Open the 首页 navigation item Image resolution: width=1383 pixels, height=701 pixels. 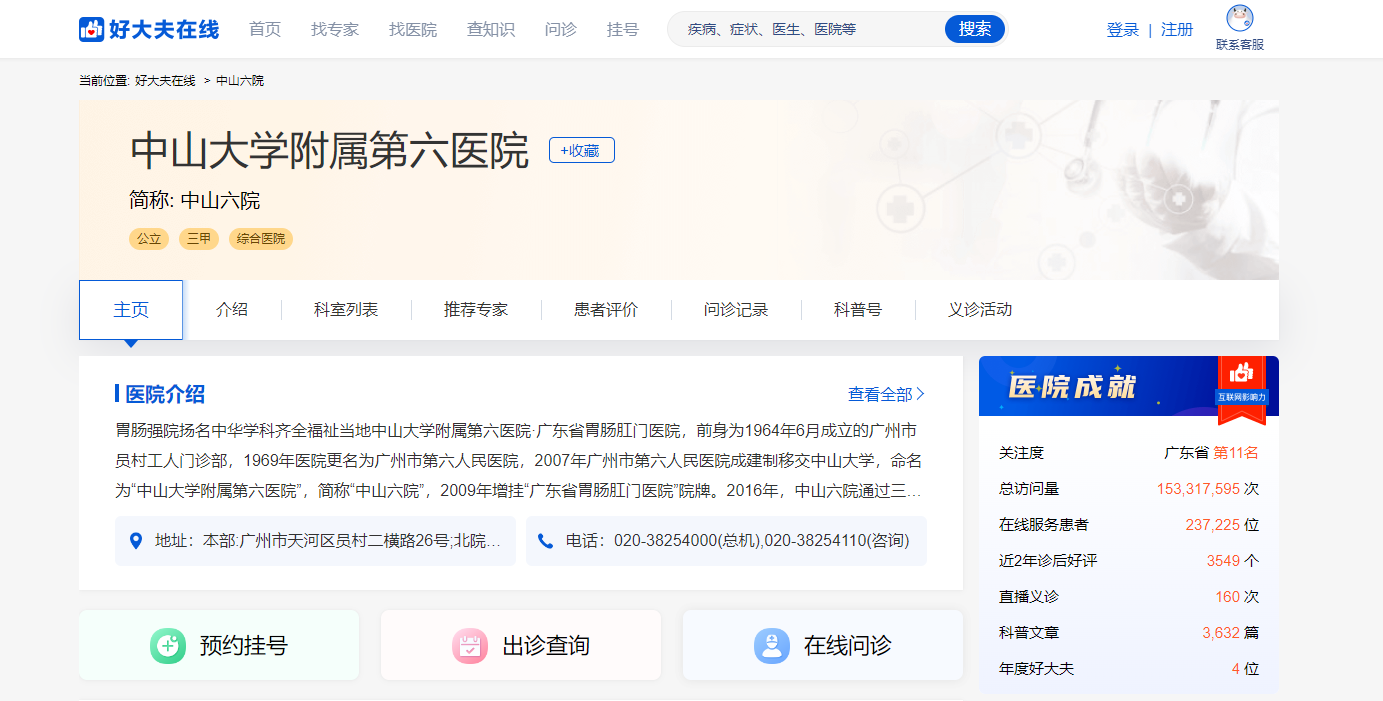pos(265,29)
